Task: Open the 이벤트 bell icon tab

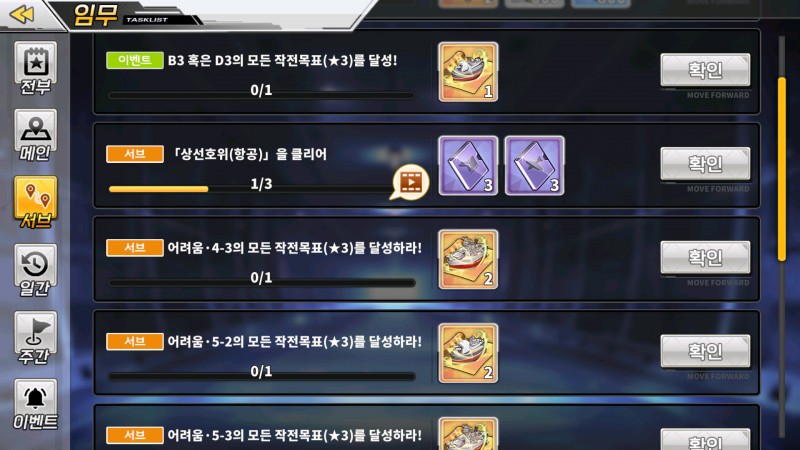Action: point(35,405)
